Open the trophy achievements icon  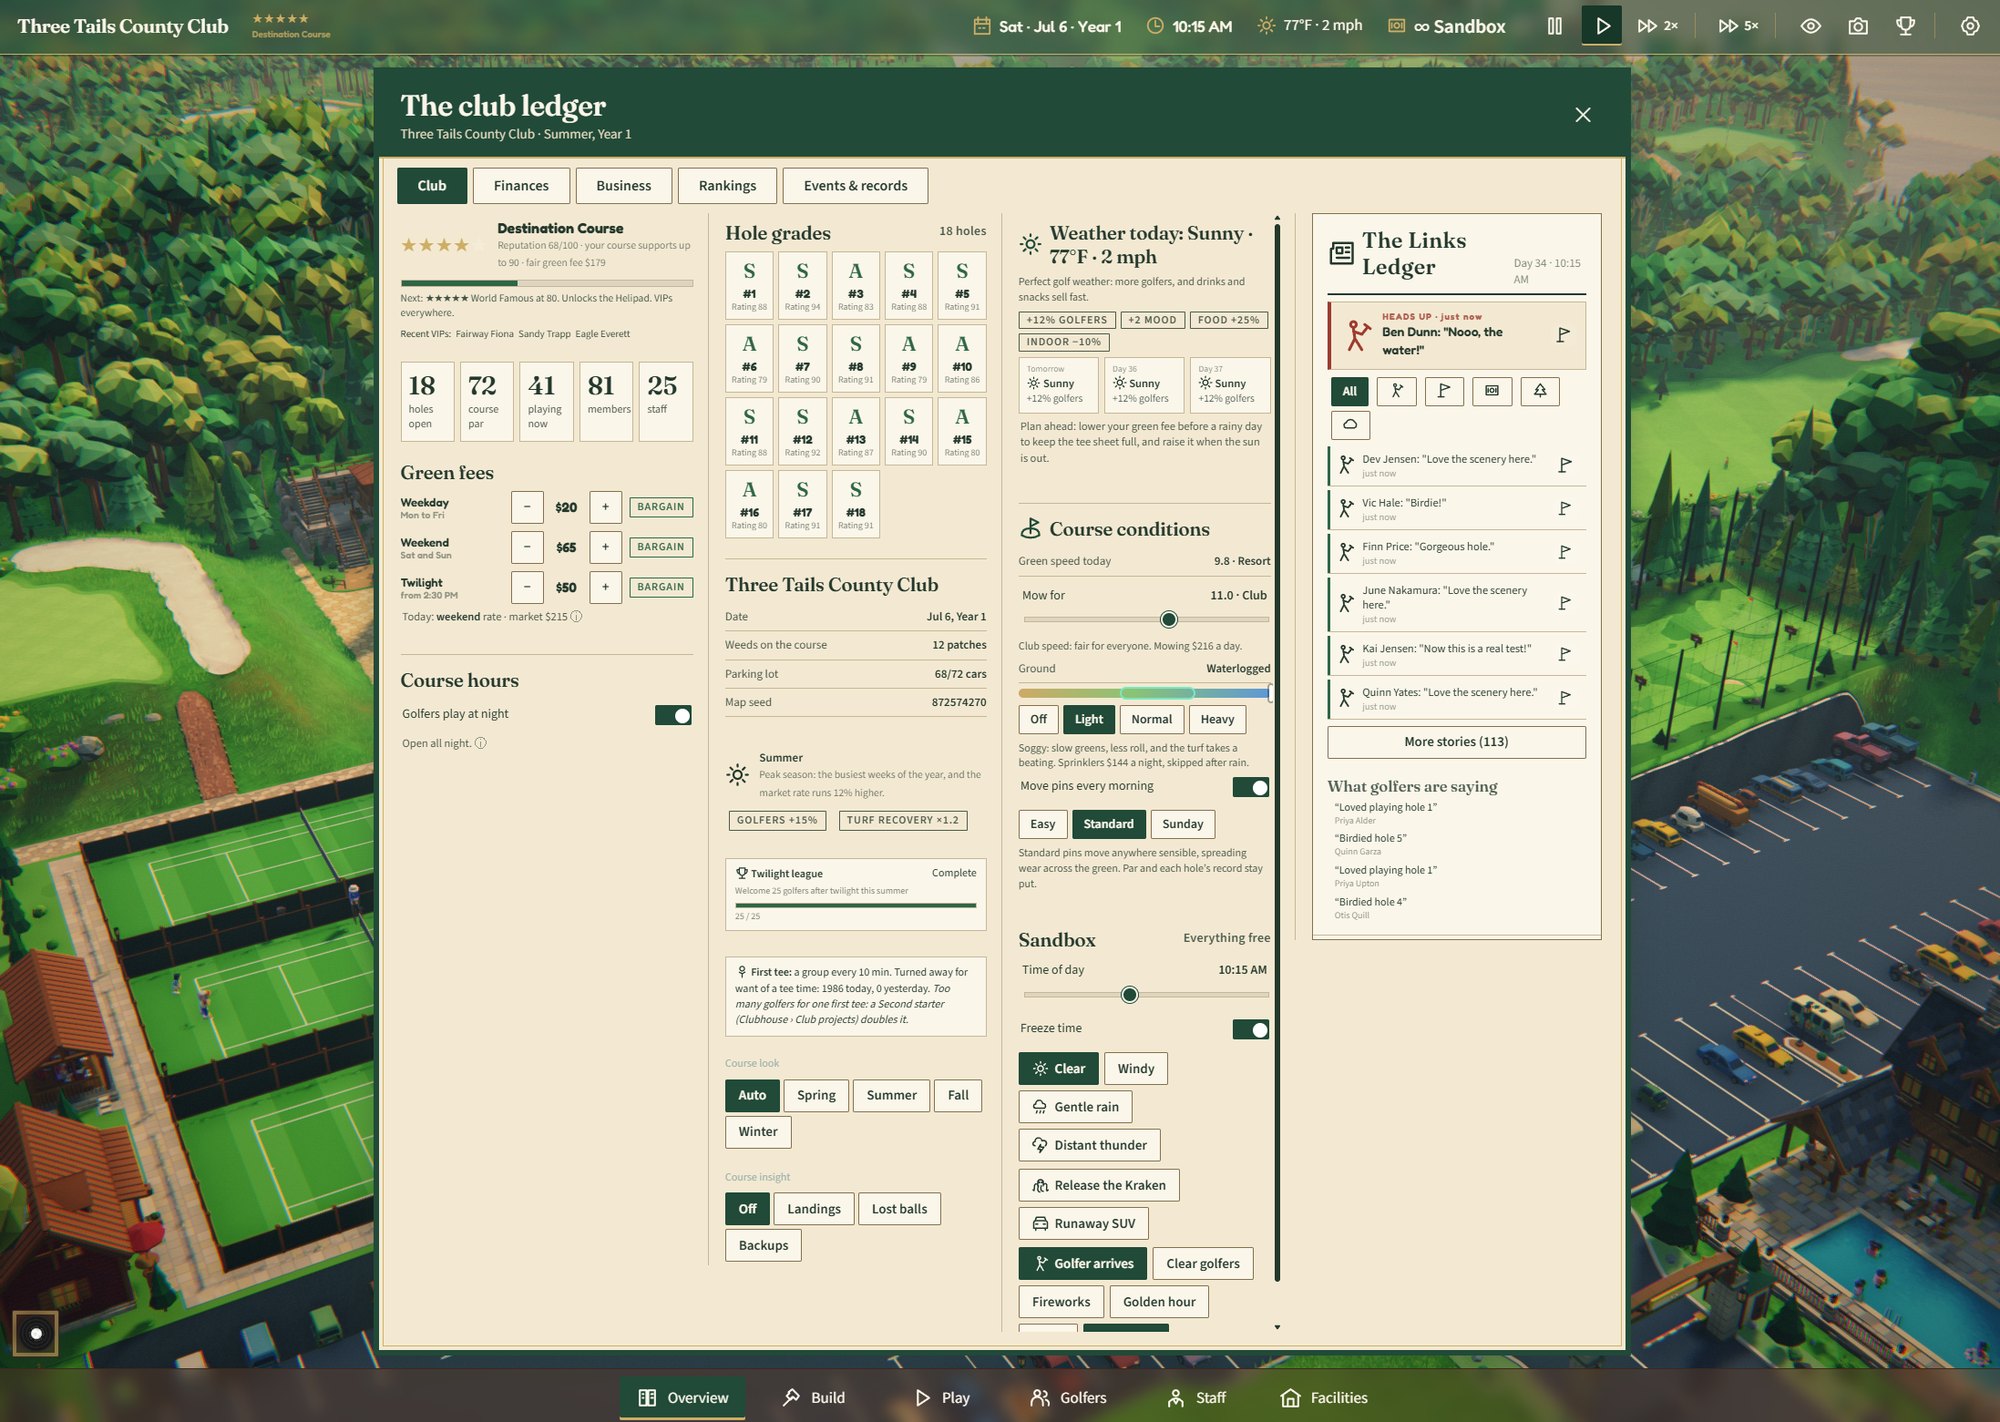pos(1906,26)
